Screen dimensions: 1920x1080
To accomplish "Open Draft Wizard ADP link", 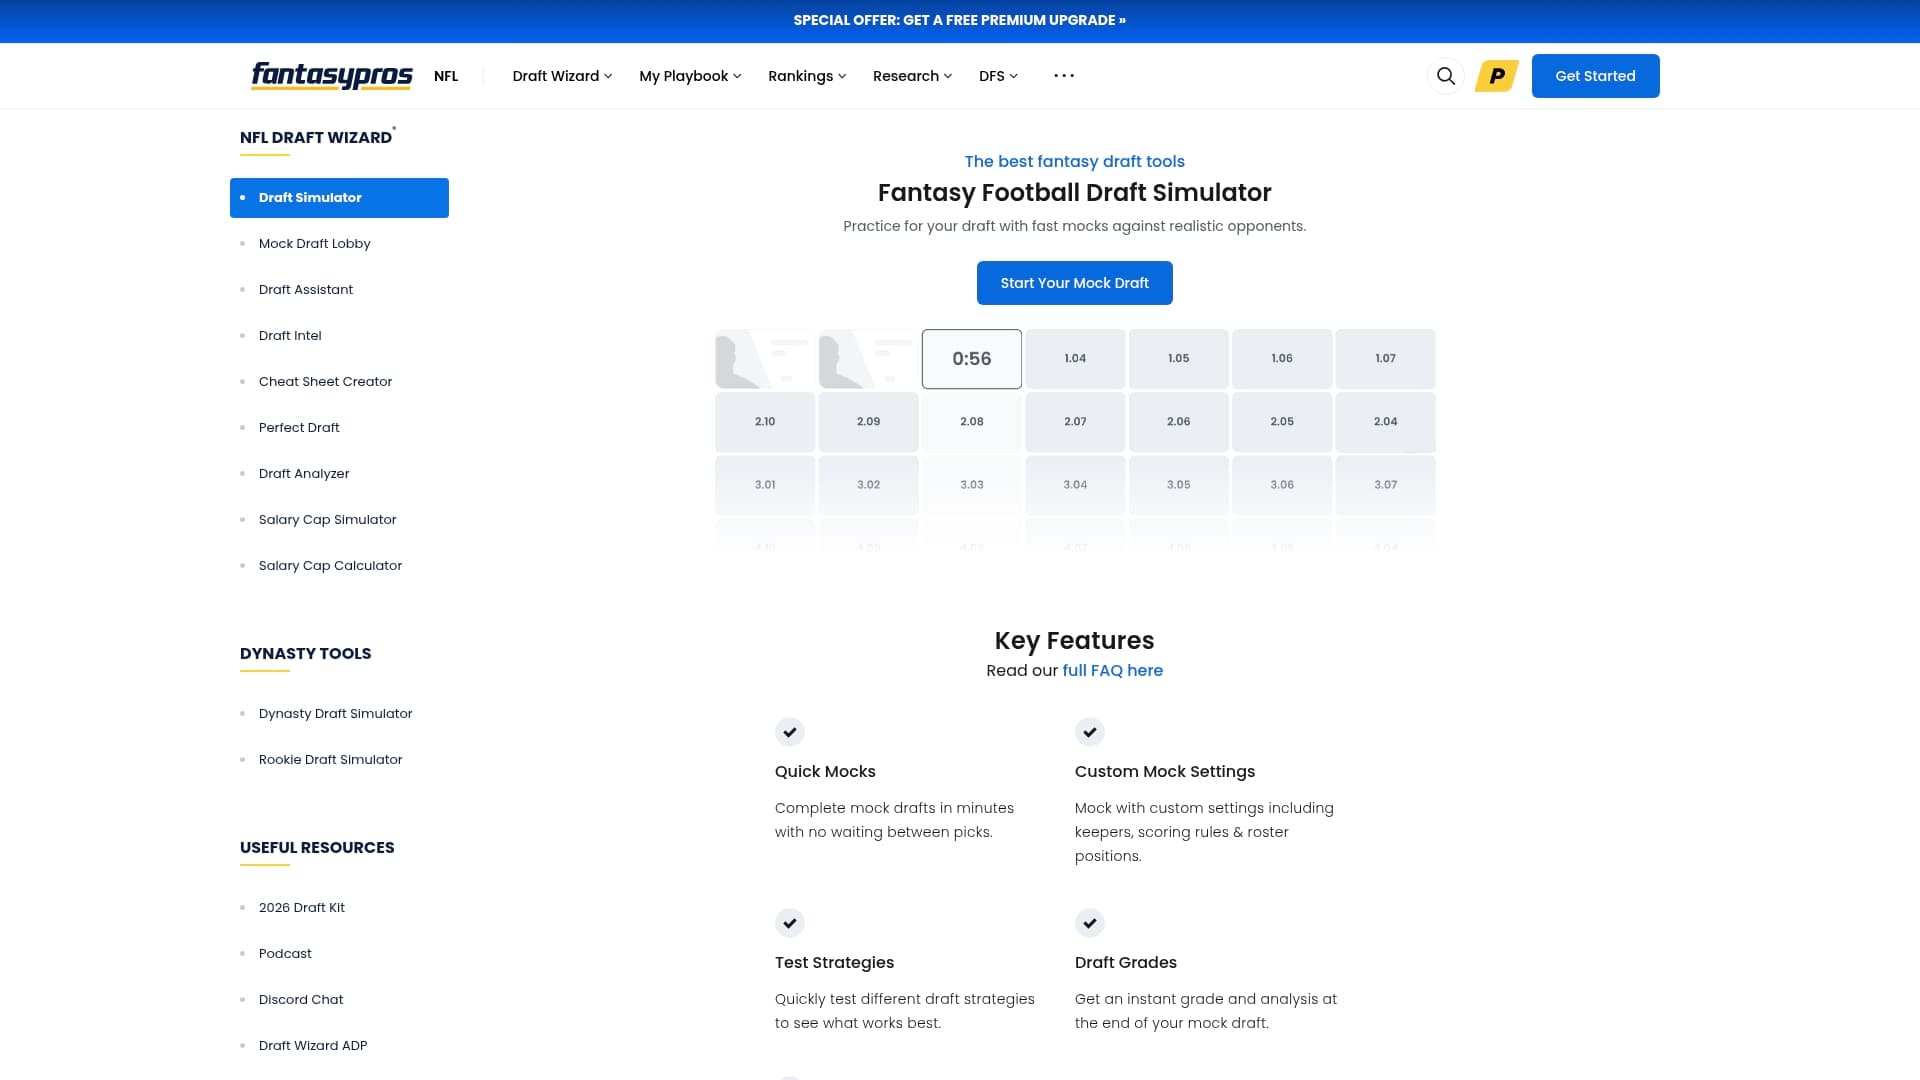I will tap(313, 1046).
